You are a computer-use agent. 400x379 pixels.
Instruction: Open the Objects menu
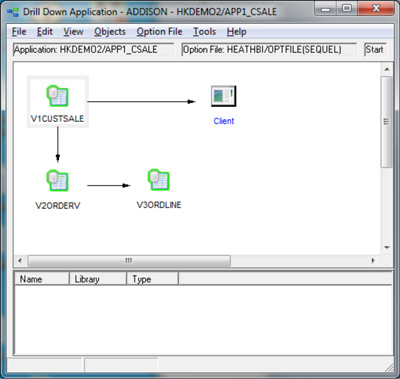(110, 32)
